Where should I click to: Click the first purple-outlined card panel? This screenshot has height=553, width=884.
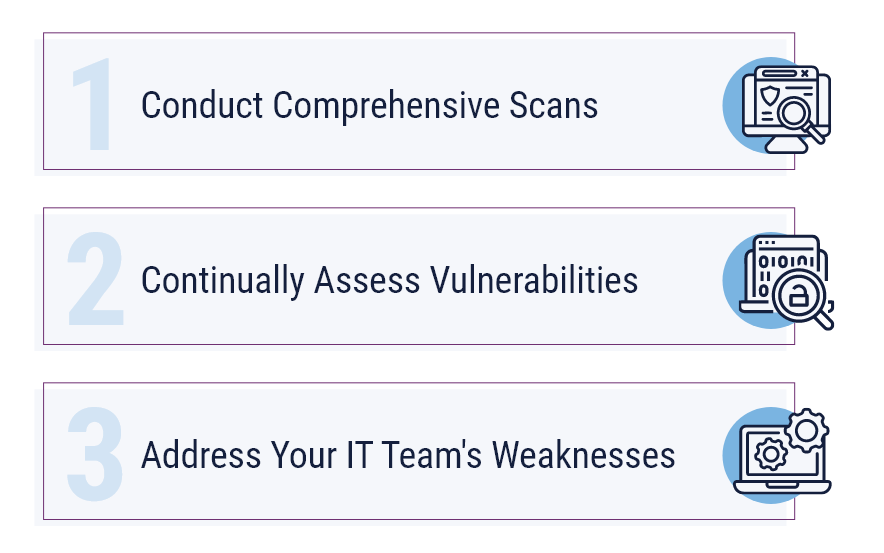coord(419,101)
